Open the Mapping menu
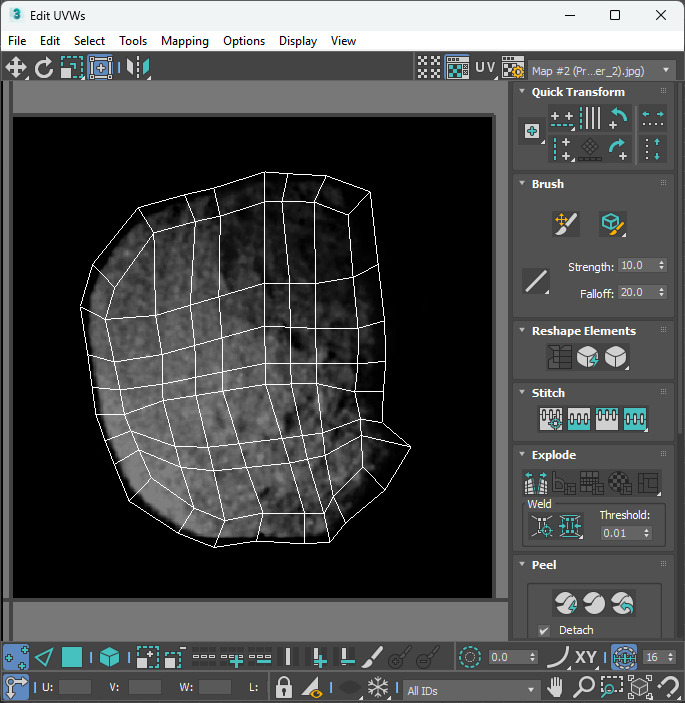The height and width of the screenshot is (703, 685). (185, 41)
